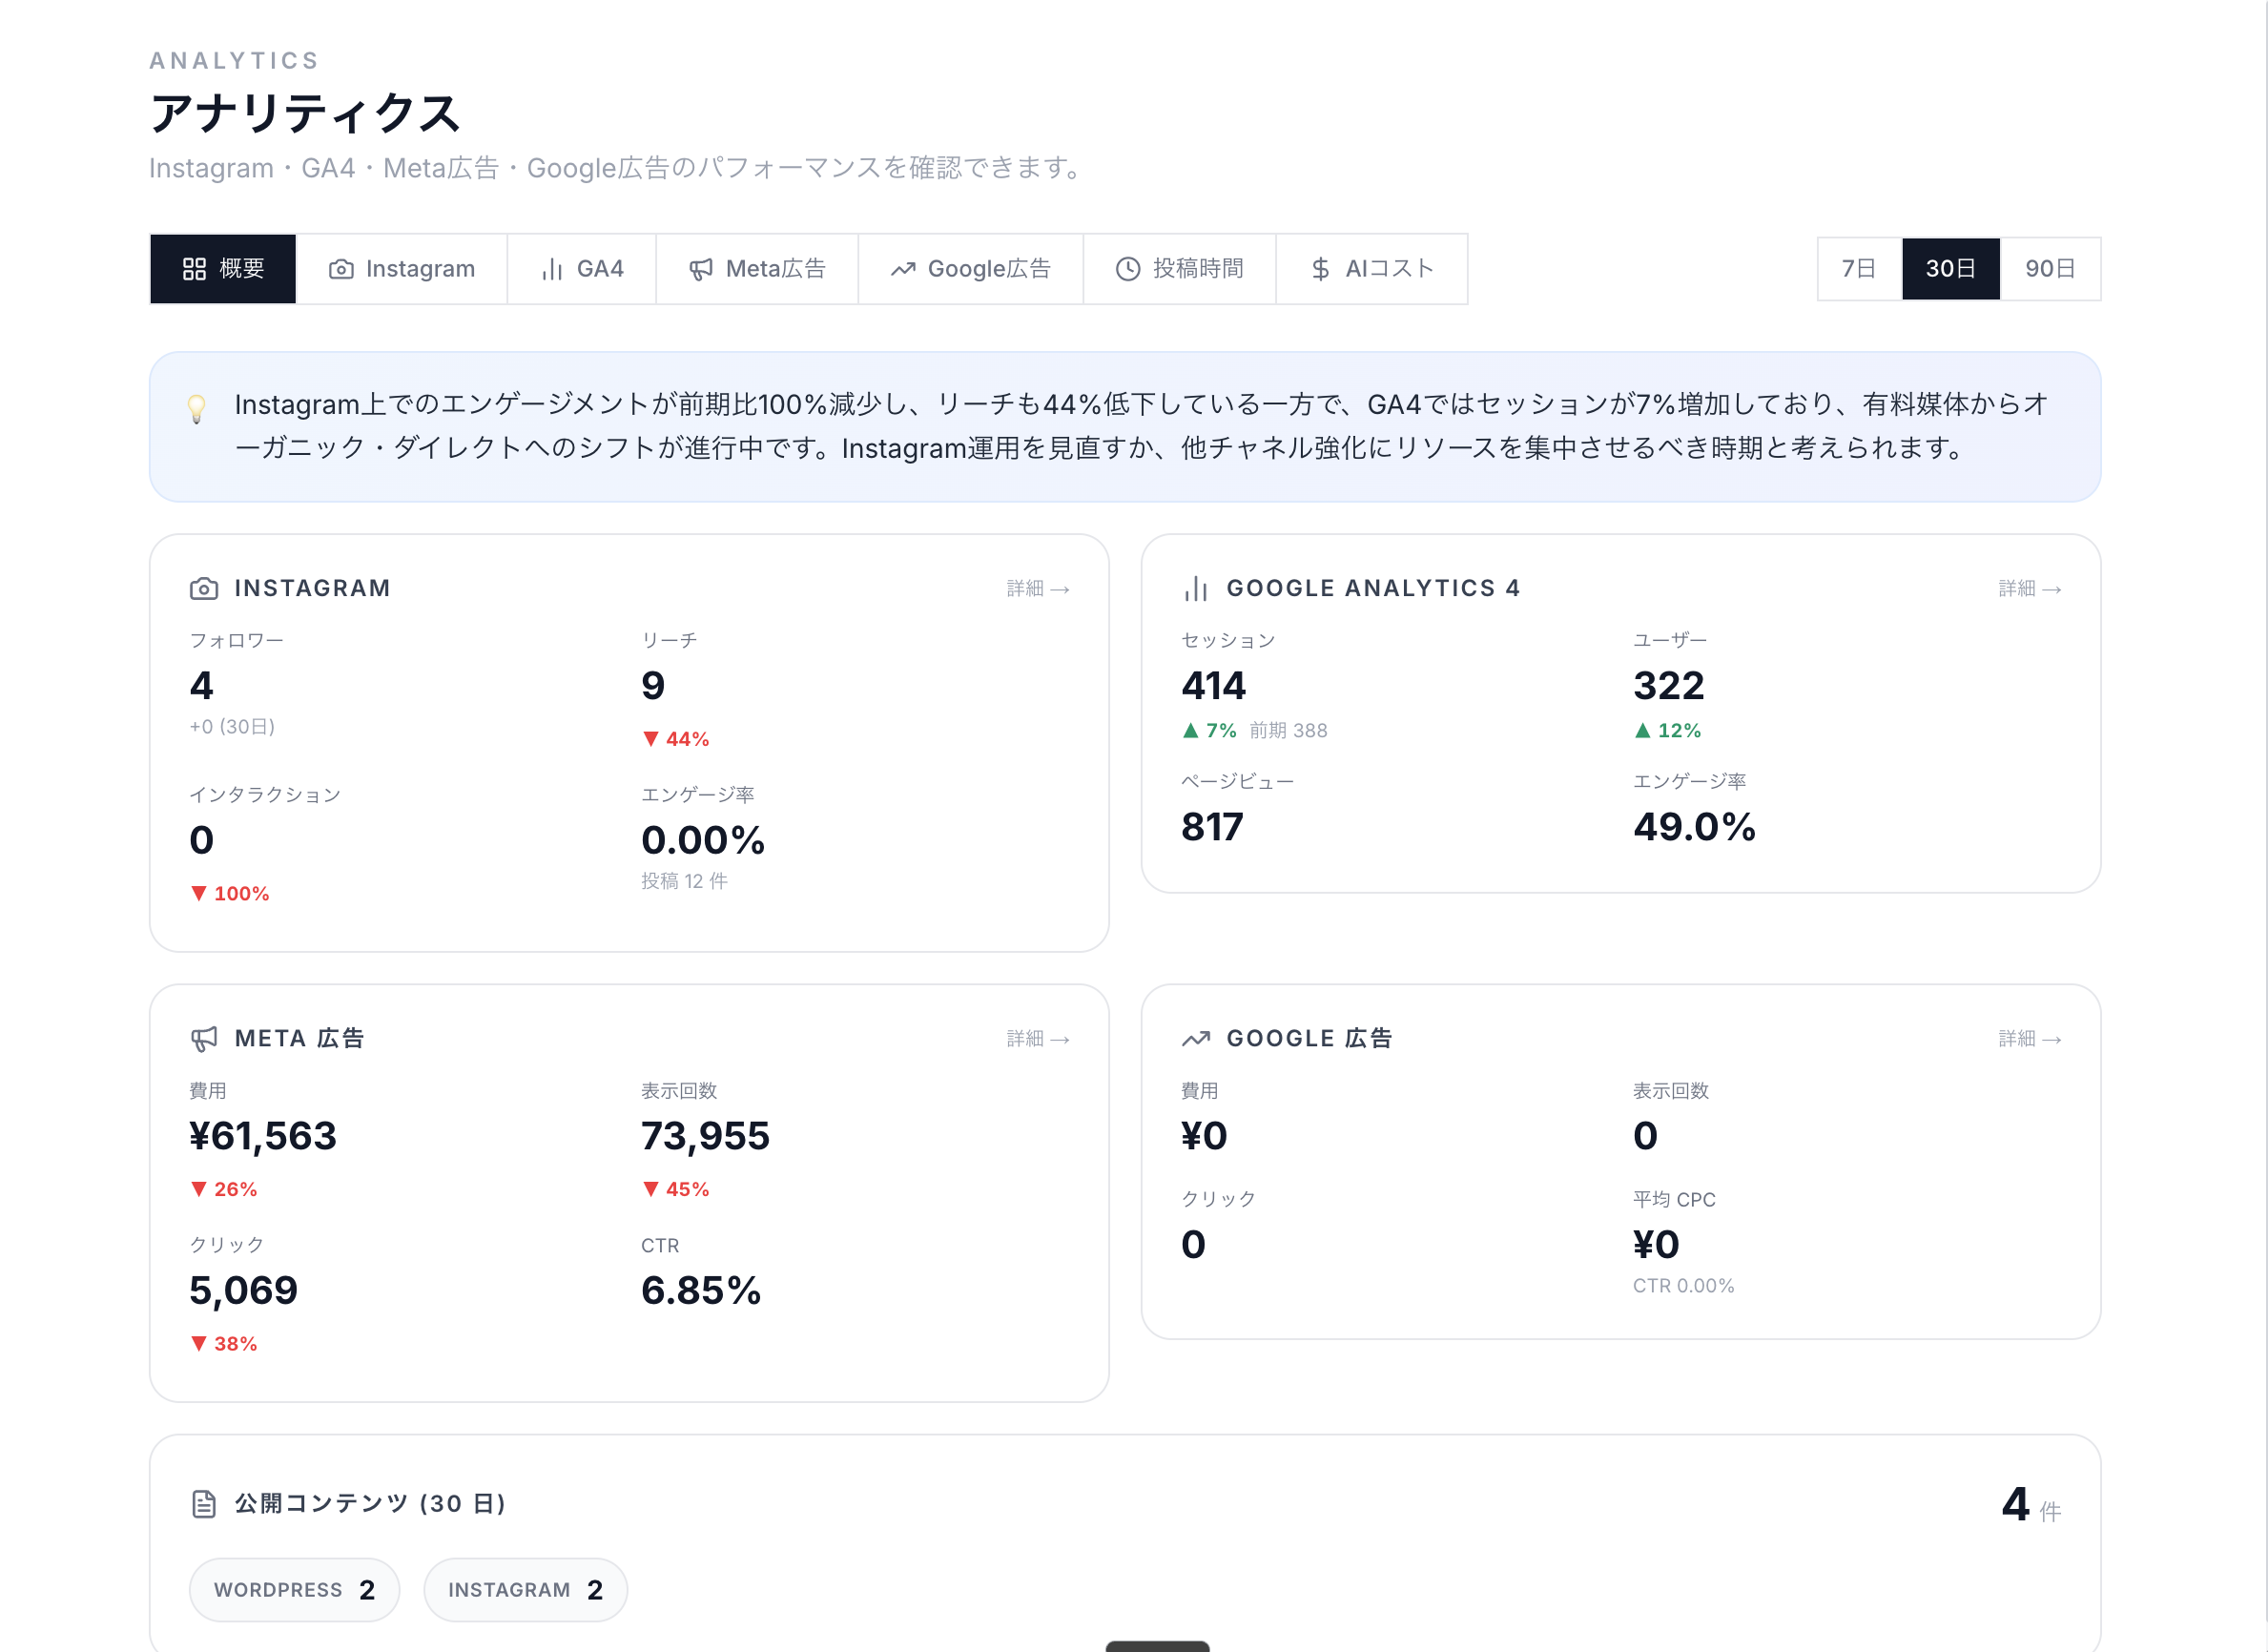Click the trend icon in Google広告 tab
The height and width of the screenshot is (1652, 2268).
[x=903, y=269]
